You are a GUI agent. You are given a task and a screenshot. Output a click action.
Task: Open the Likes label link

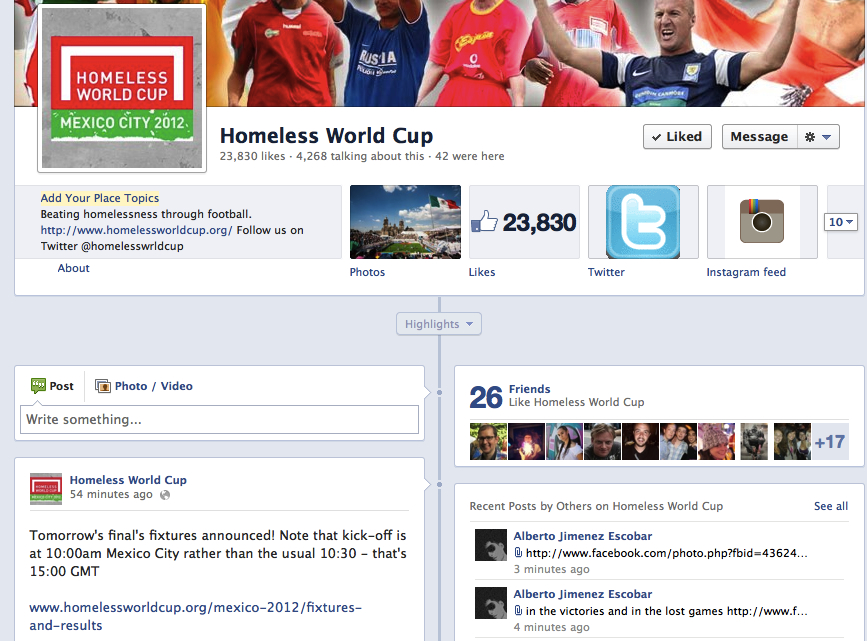pyautogui.click(x=482, y=272)
